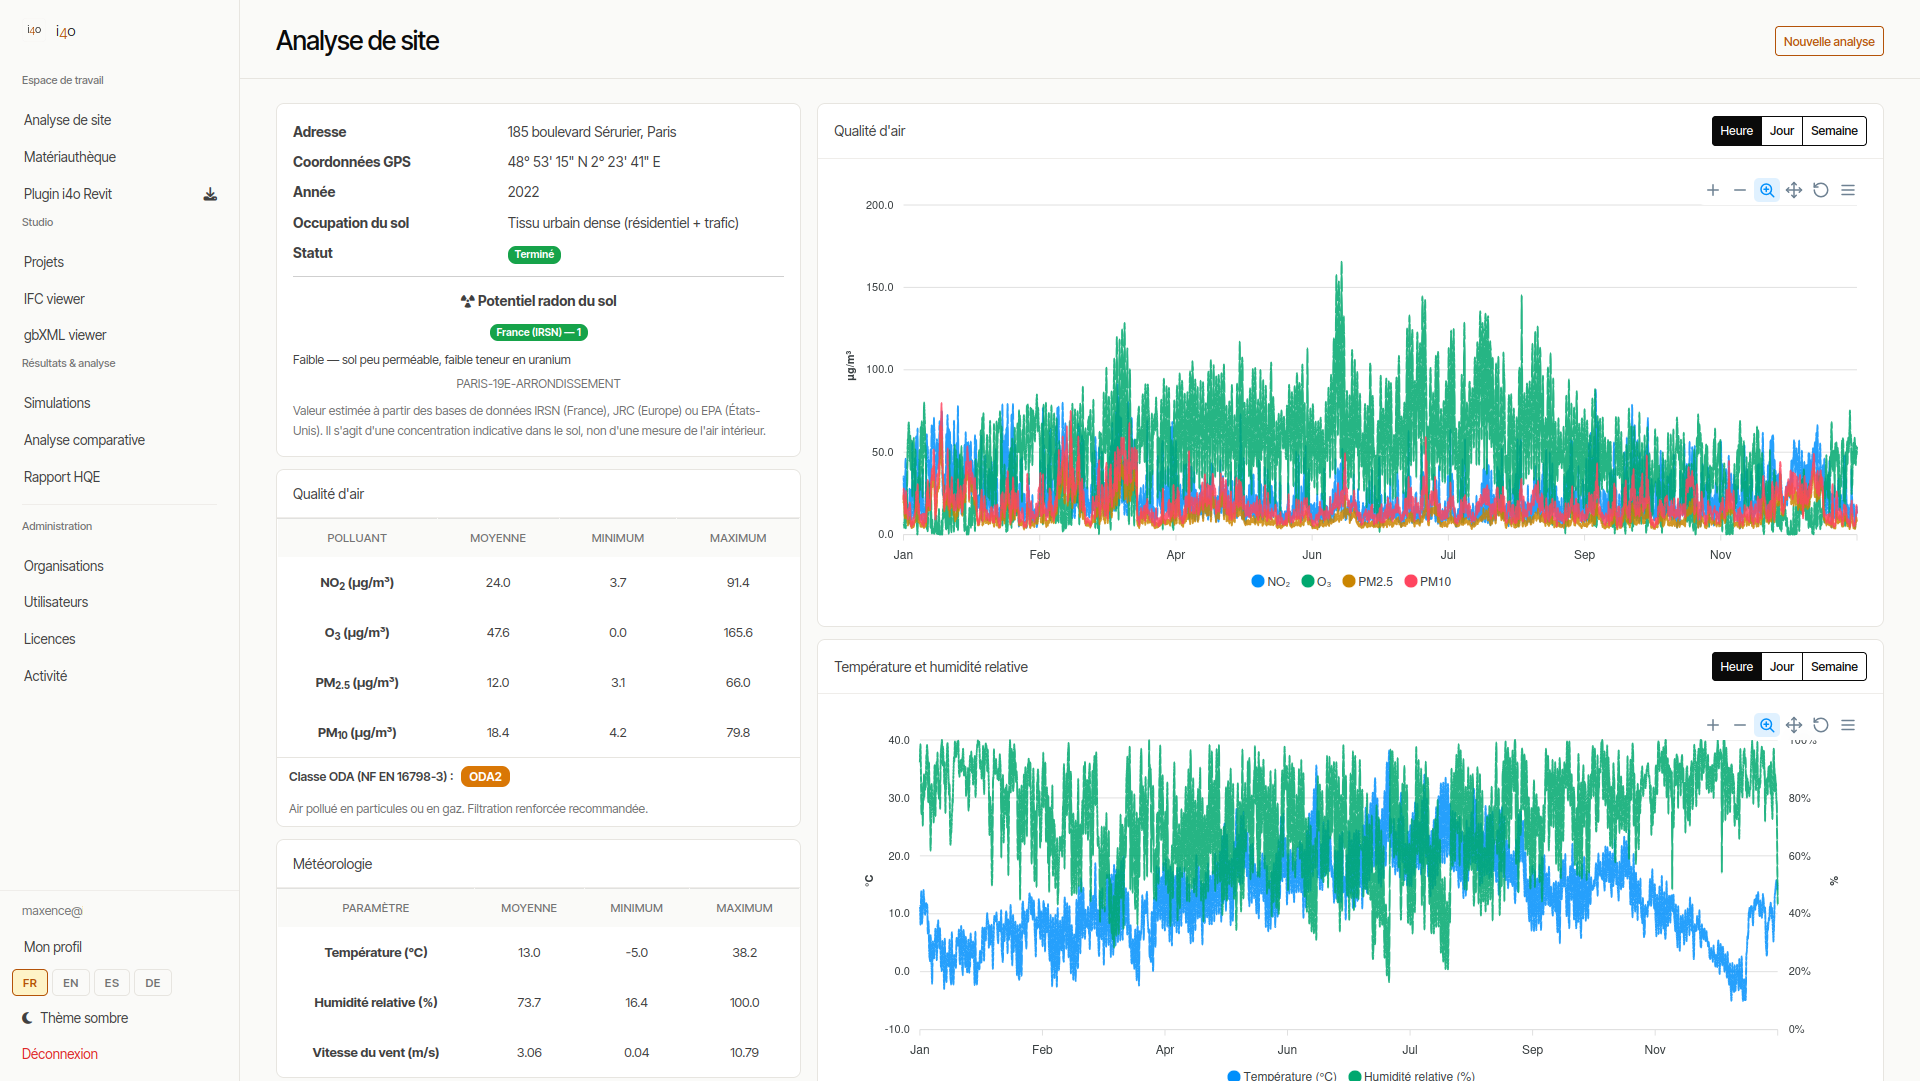Zoom out on Qualité d'air chart
This screenshot has height=1081, width=1920.
[x=1740, y=190]
